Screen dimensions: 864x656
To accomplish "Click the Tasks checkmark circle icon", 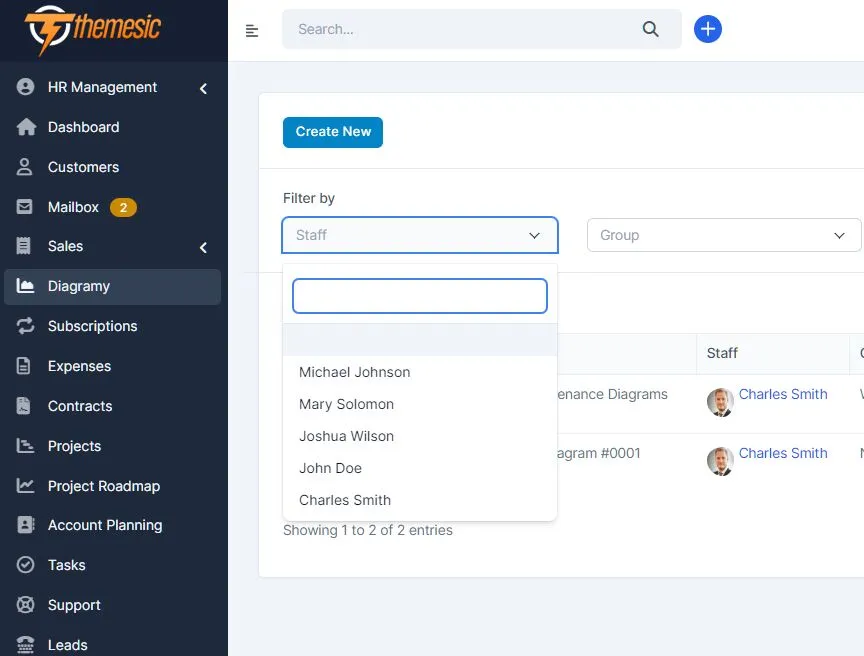I will click(26, 565).
